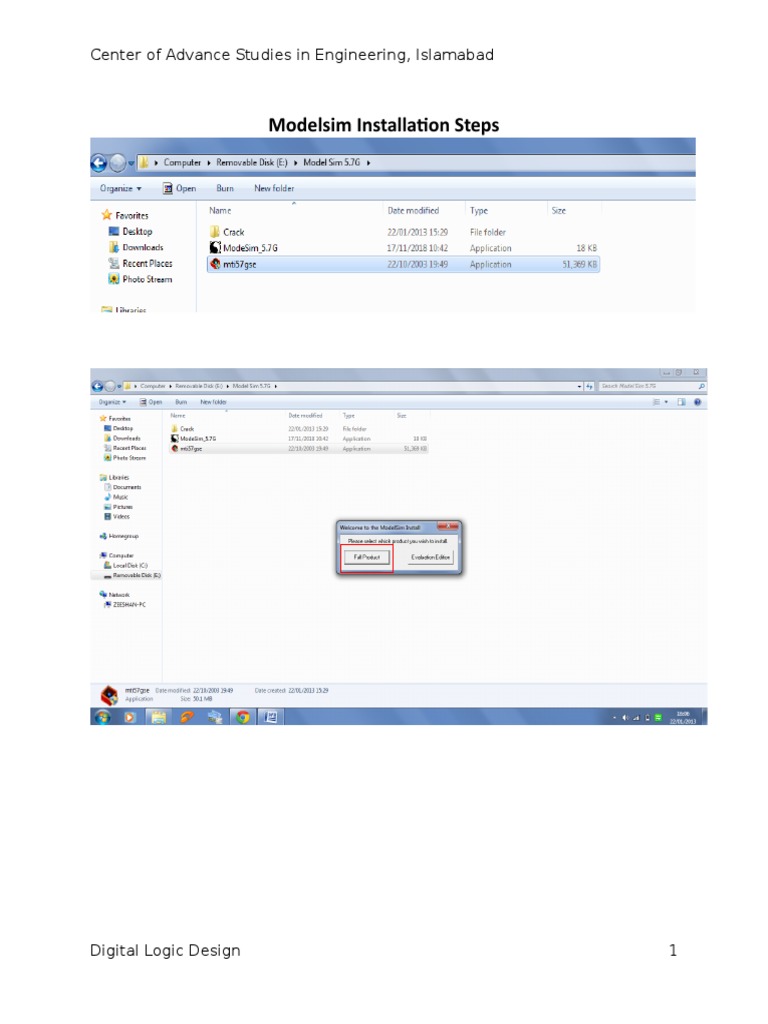768x1024 pixels.
Task: Open Microsoft Word taskbar icon
Action: tap(271, 717)
